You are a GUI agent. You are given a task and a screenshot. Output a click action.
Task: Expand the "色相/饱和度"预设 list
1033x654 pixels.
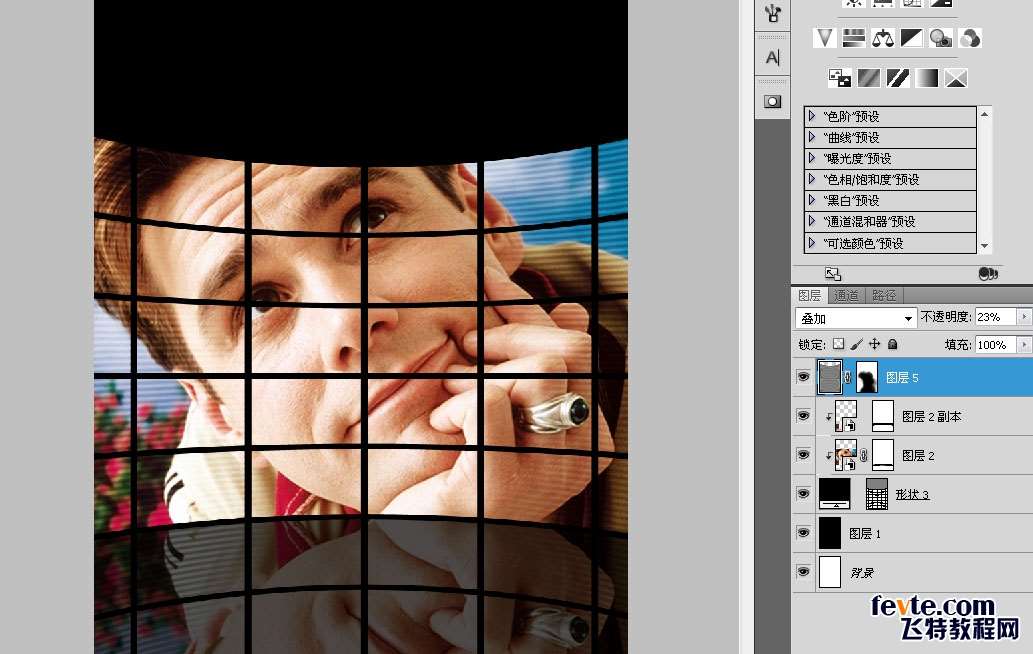coord(812,179)
